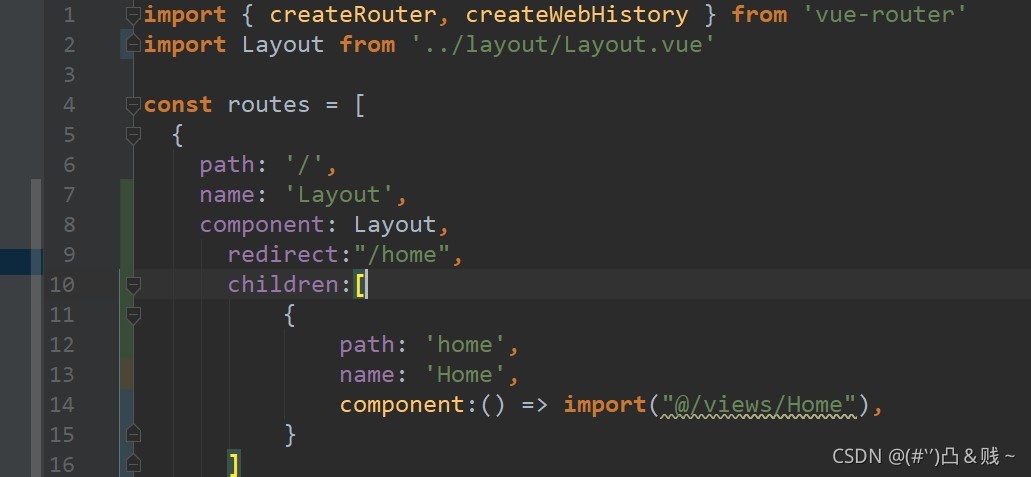Collapse the route object fold marker on line 5
This screenshot has height=477, width=1031.
pos(133,136)
